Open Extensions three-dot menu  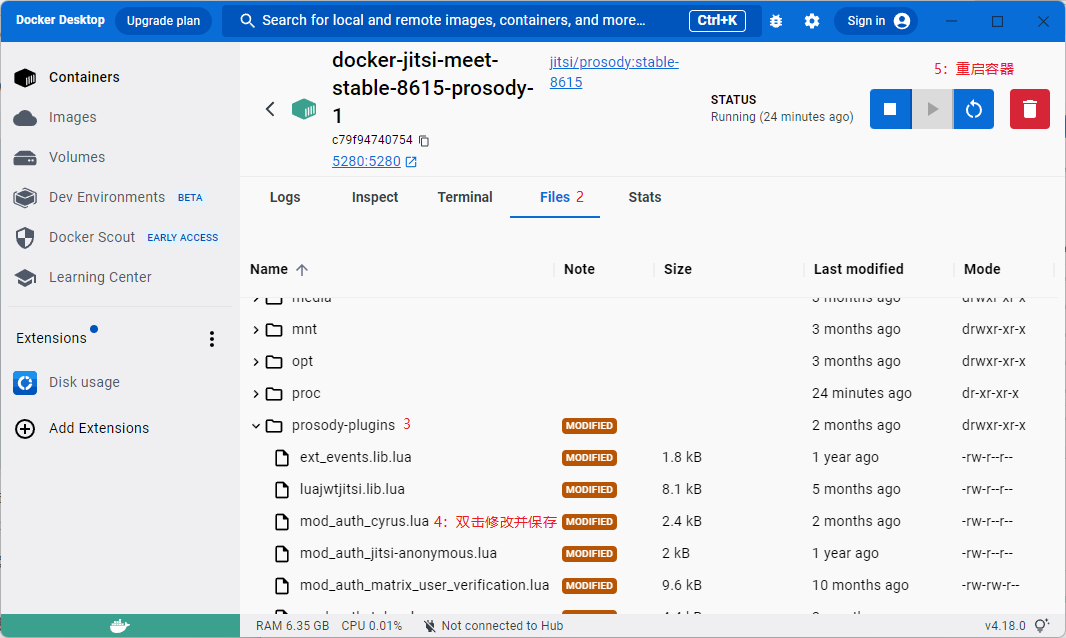tap(212, 339)
